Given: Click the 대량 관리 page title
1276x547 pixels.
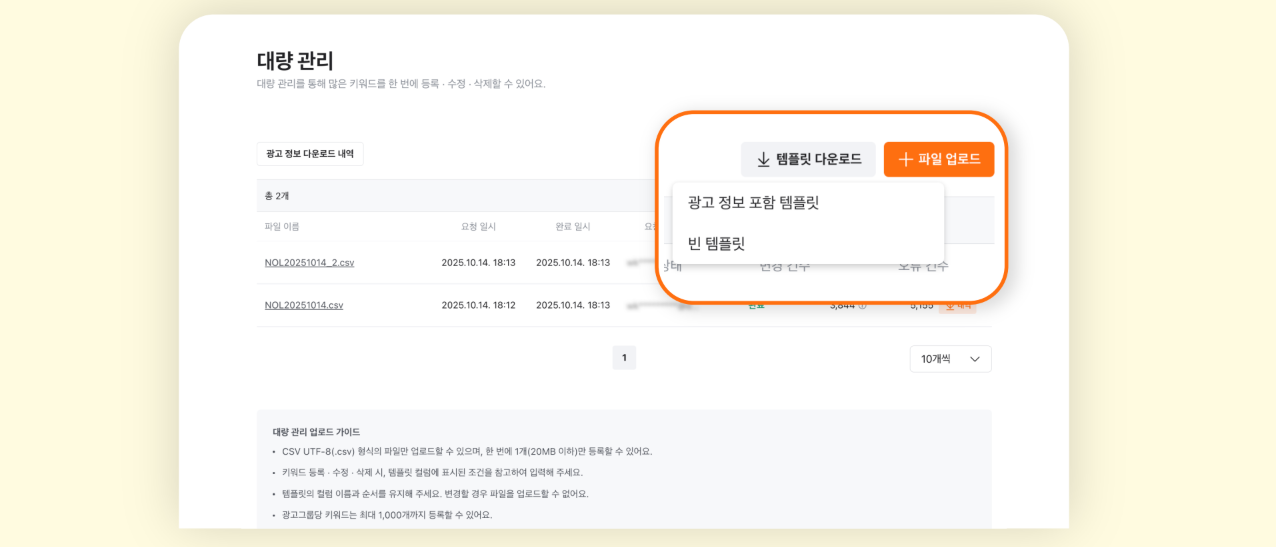Looking at the screenshot, I should (x=295, y=60).
